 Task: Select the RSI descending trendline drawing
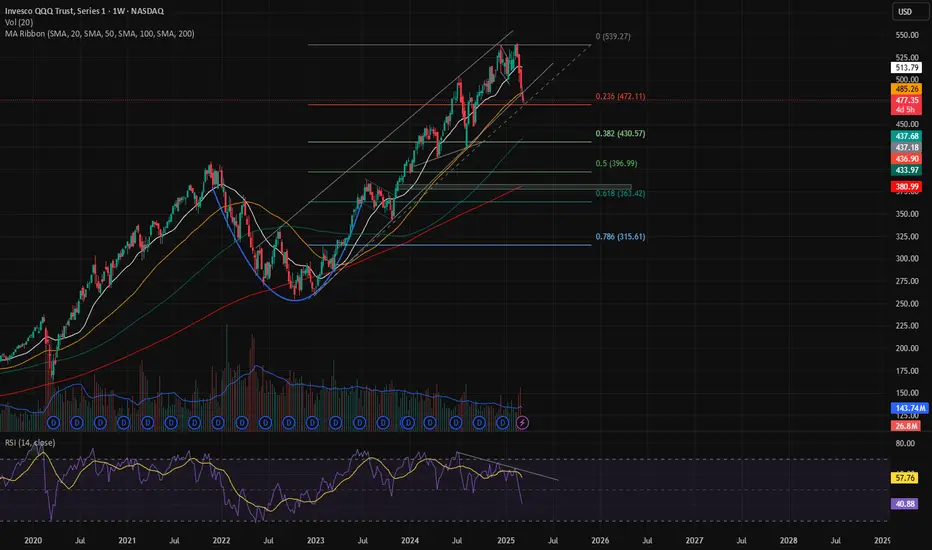tap(507, 467)
